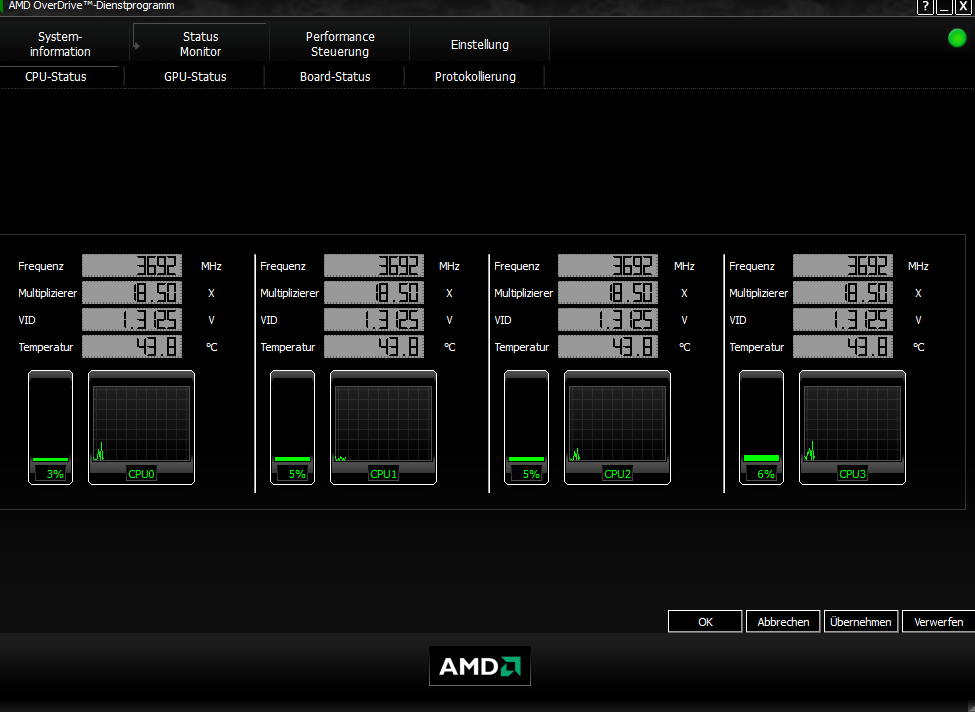Click the CPU1 Frequenz value 3692
Image resolution: width=975 pixels, height=712 pixels.
click(374, 266)
